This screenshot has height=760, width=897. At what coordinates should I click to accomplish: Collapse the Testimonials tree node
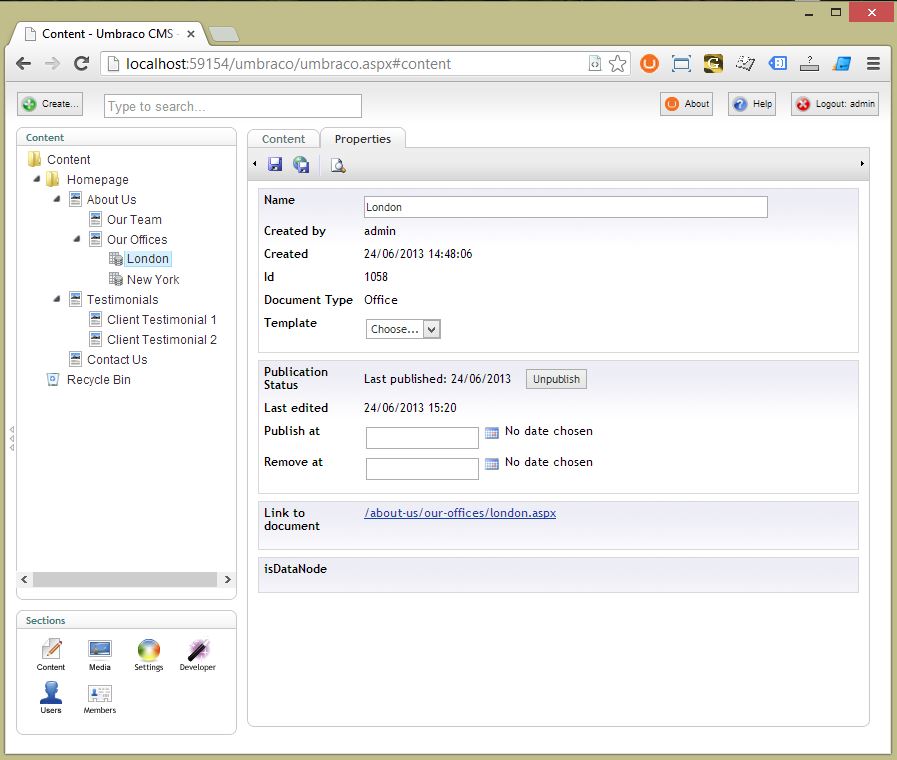57,299
